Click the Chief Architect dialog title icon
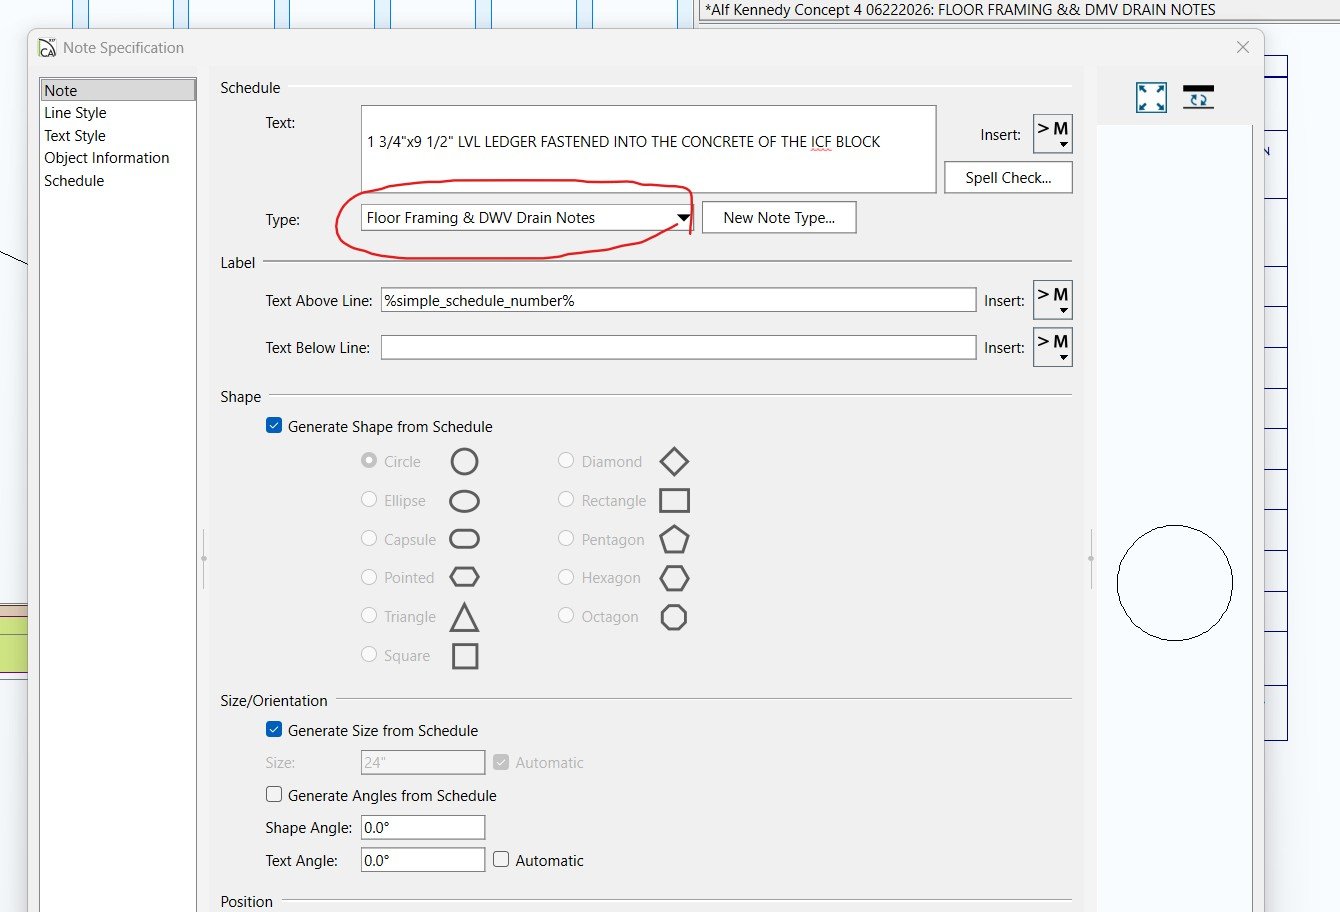The image size is (1340, 912). (47, 47)
